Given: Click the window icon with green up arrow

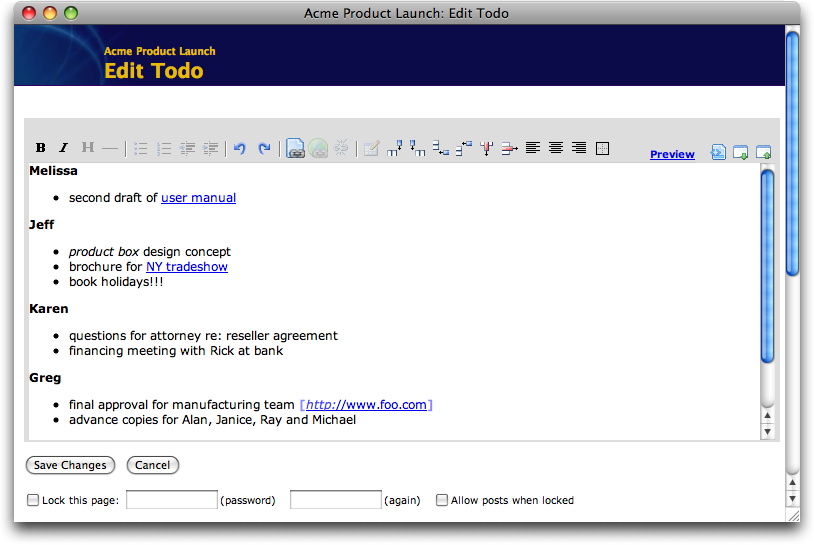Looking at the screenshot, I should click(x=763, y=153).
